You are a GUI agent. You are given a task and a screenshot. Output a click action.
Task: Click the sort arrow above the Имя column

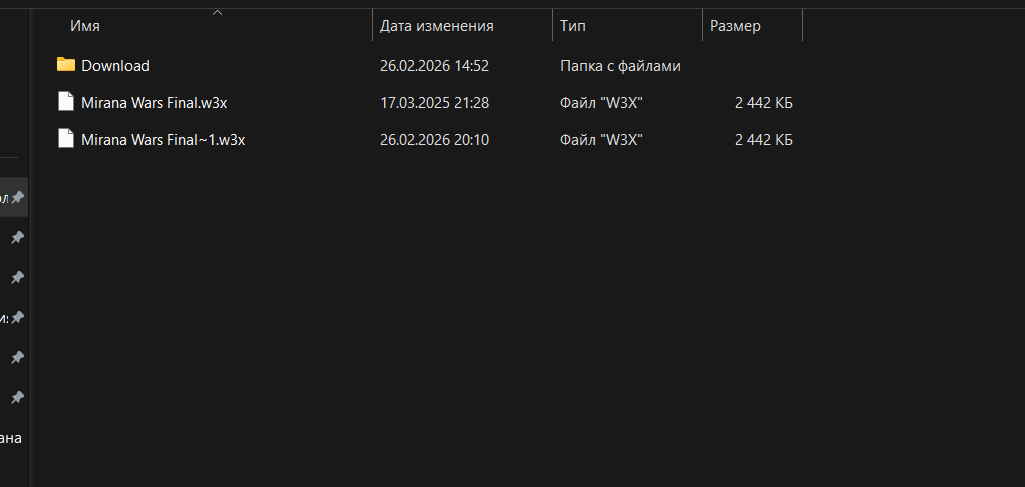(x=218, y=13)
